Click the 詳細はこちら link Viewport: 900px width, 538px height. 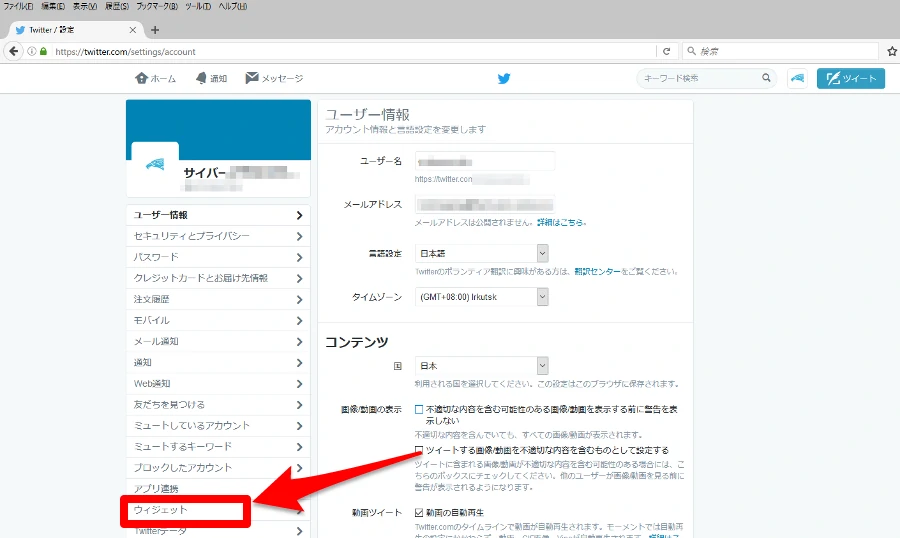(561, 222)
